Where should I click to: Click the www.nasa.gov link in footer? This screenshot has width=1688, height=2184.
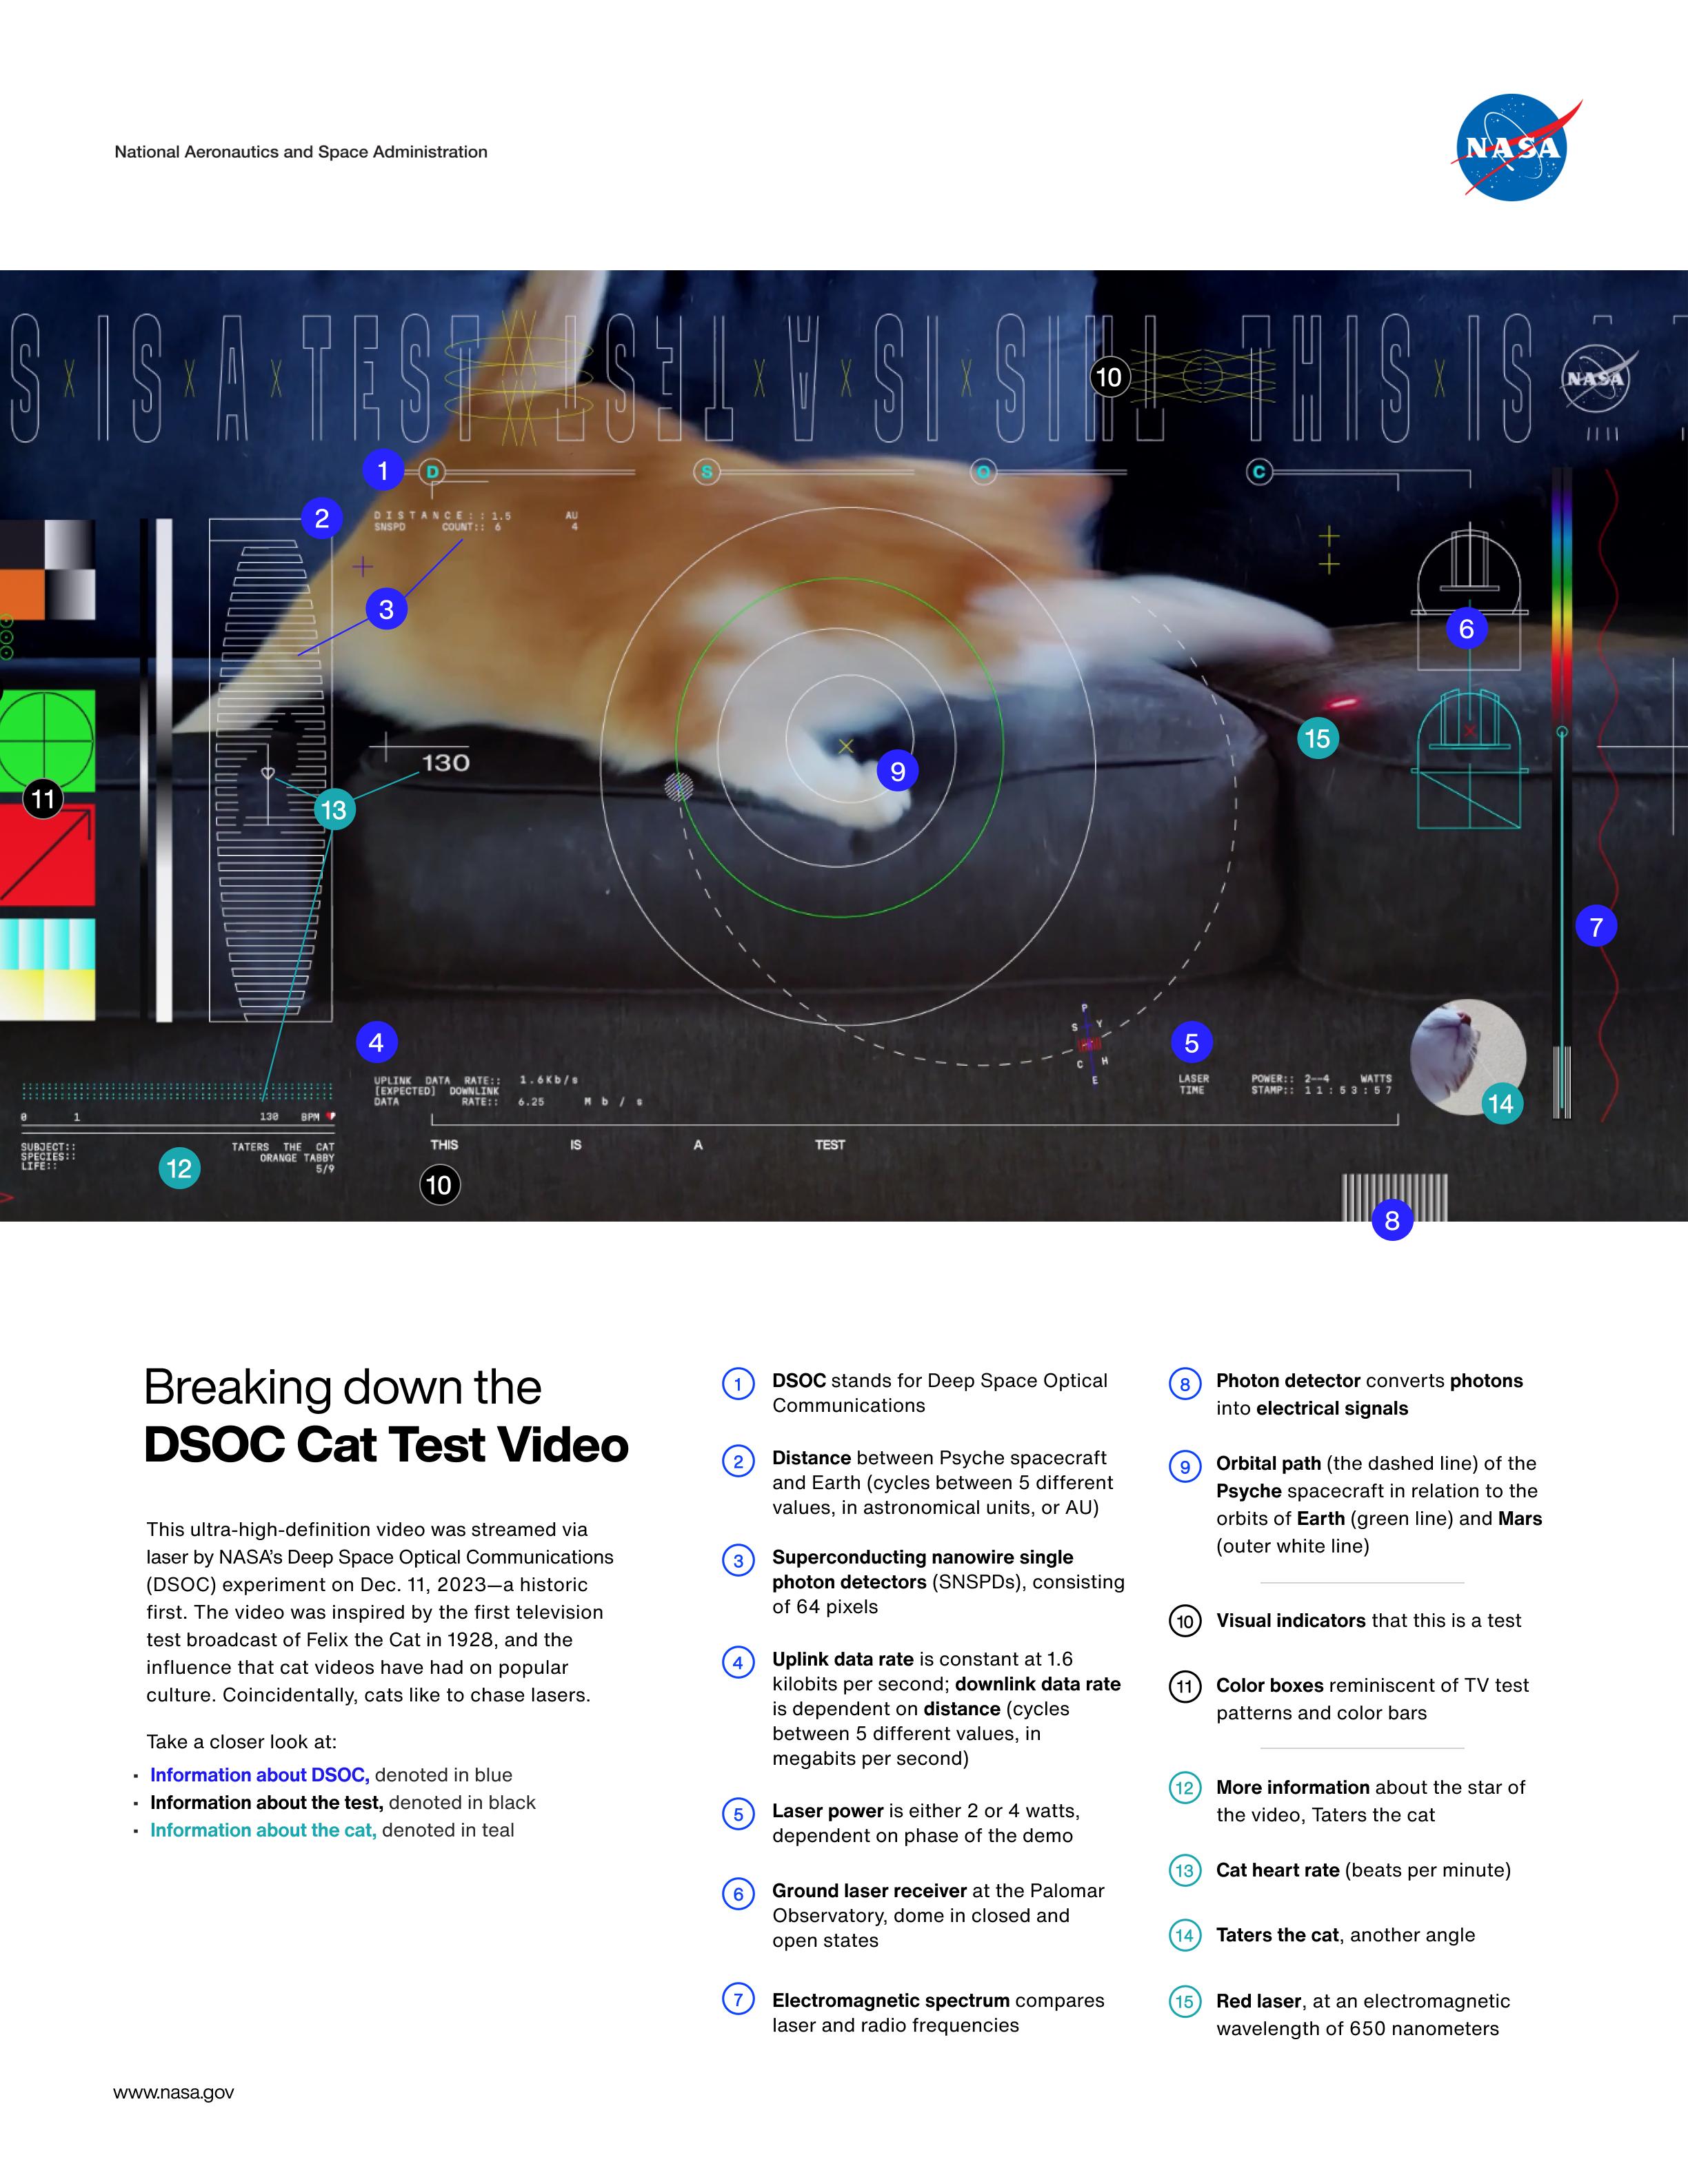coord(173,2092)
